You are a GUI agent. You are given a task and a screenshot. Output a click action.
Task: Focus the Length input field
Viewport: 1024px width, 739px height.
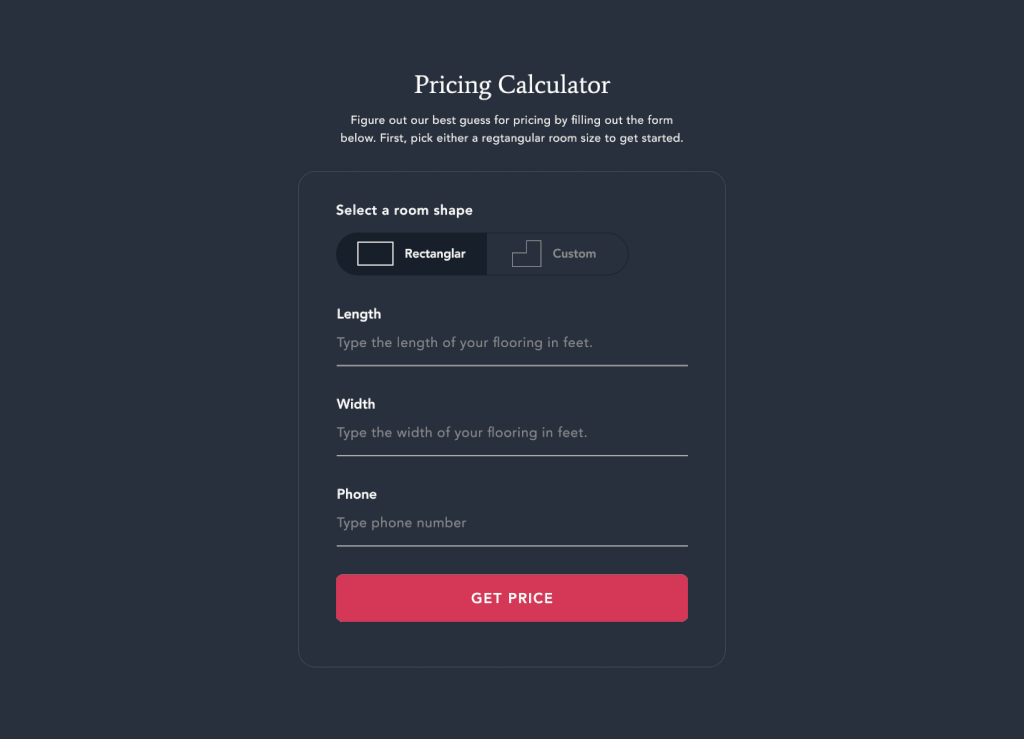pos(511,343)
